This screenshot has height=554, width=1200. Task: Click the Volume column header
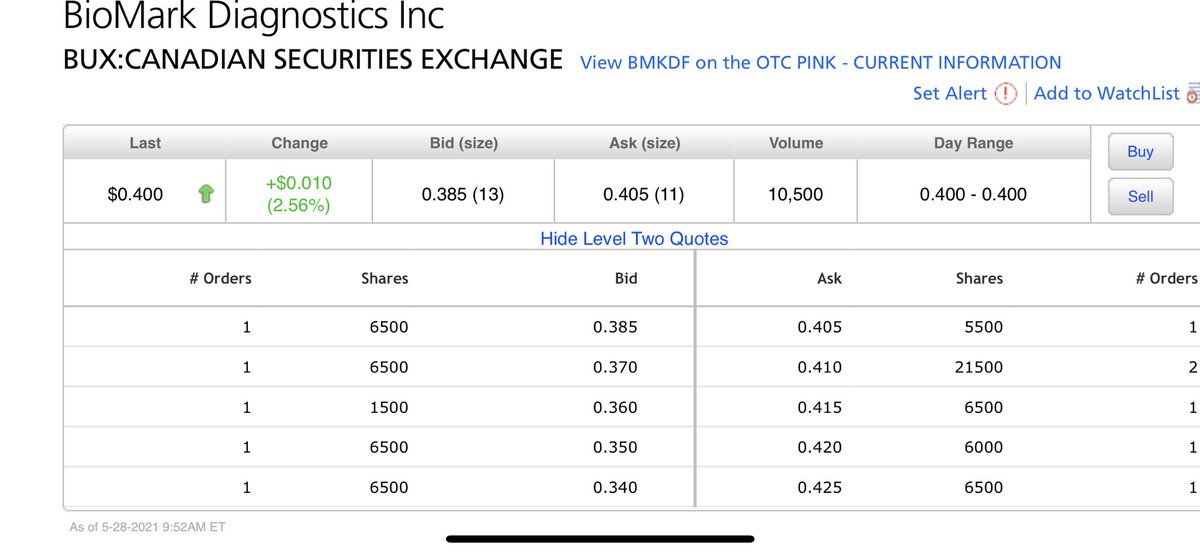(796, 143)
